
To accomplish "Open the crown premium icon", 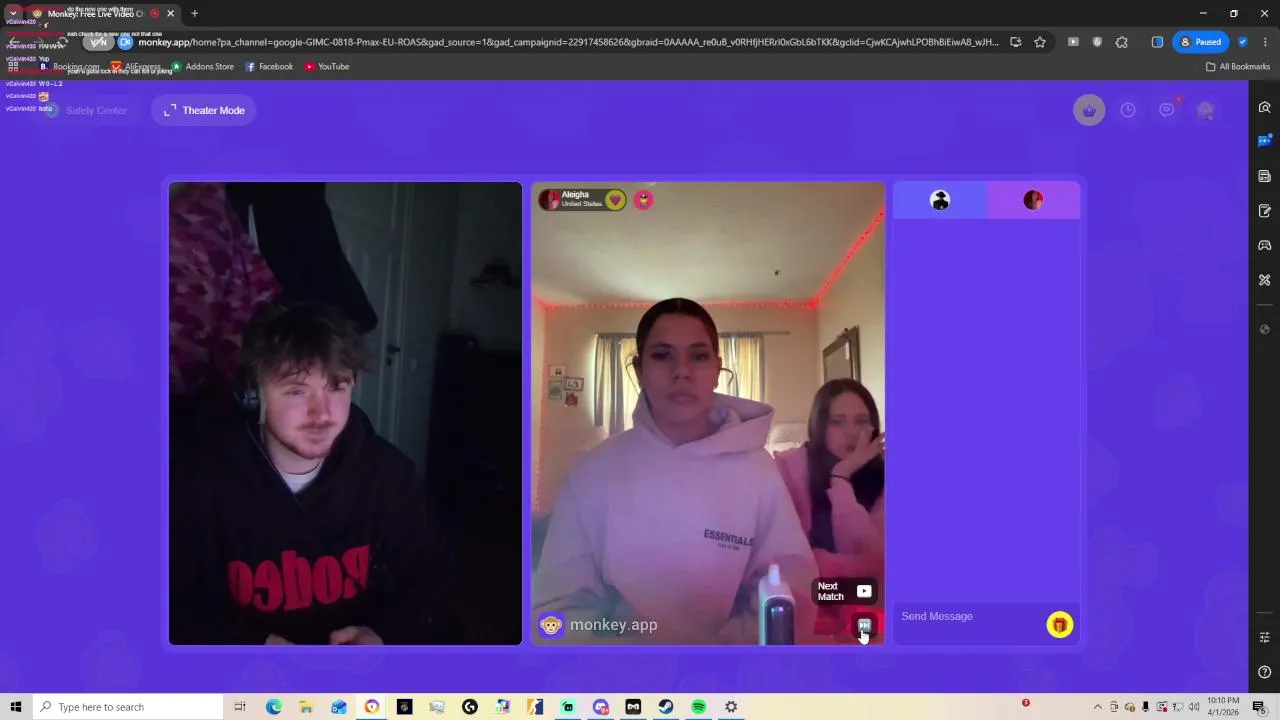I will click(1089, 110).
